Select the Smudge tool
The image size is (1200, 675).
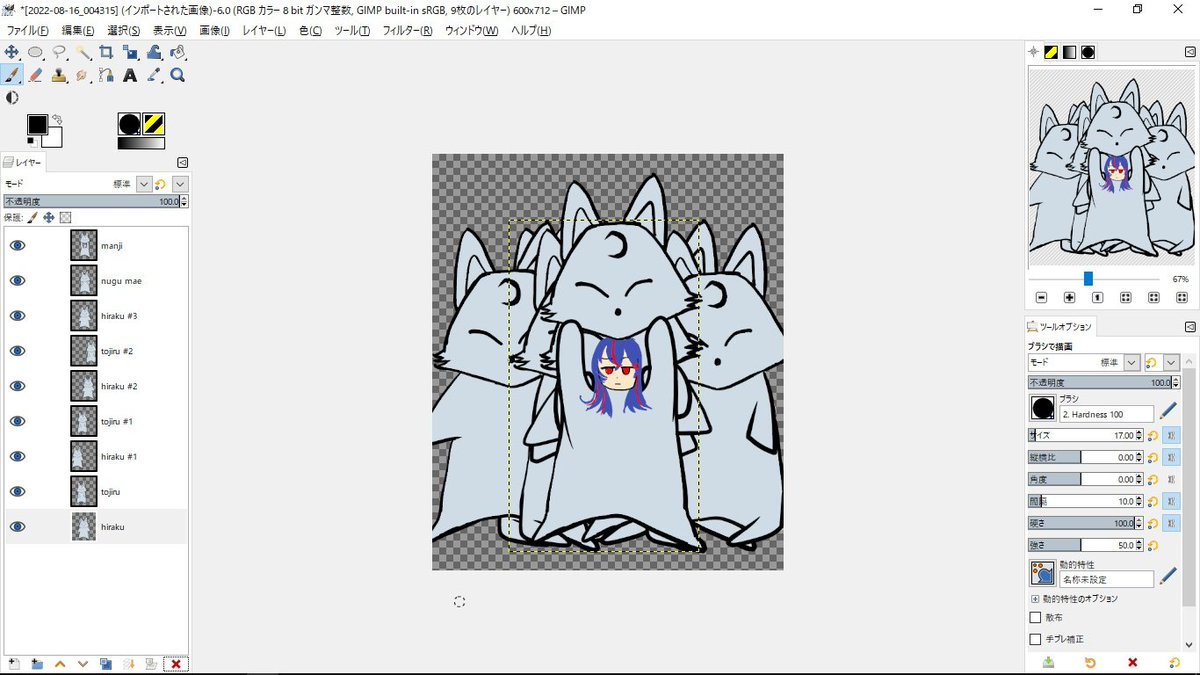pyautogui.click(x=83, y=75)
